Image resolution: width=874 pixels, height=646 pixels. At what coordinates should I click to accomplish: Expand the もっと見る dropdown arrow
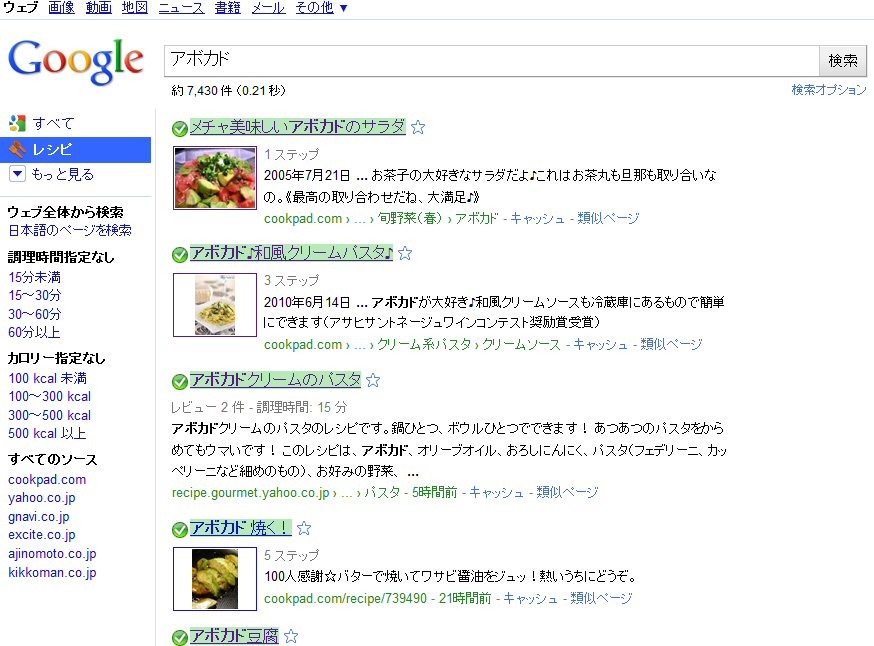click(x=17, y=174)
